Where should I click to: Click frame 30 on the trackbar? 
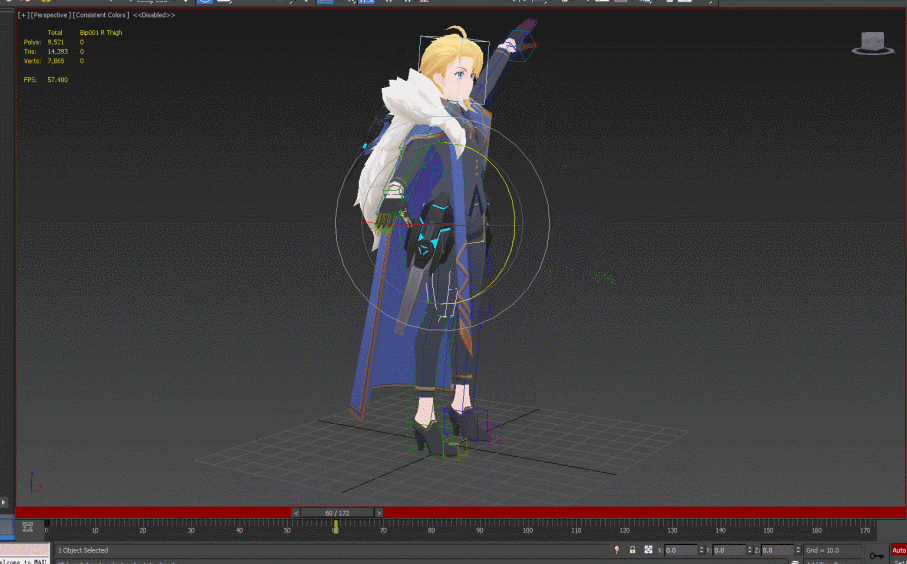click(x=191, y=530)
